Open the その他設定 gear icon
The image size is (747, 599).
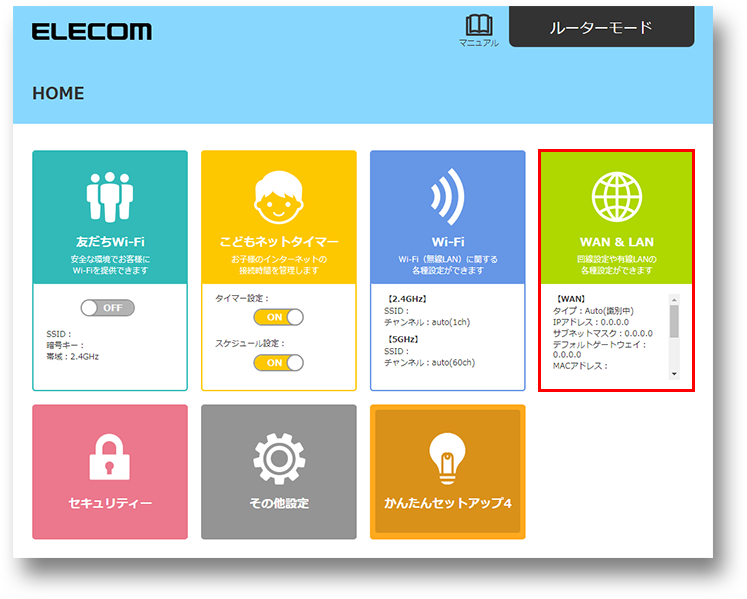[x=279, y=458]
